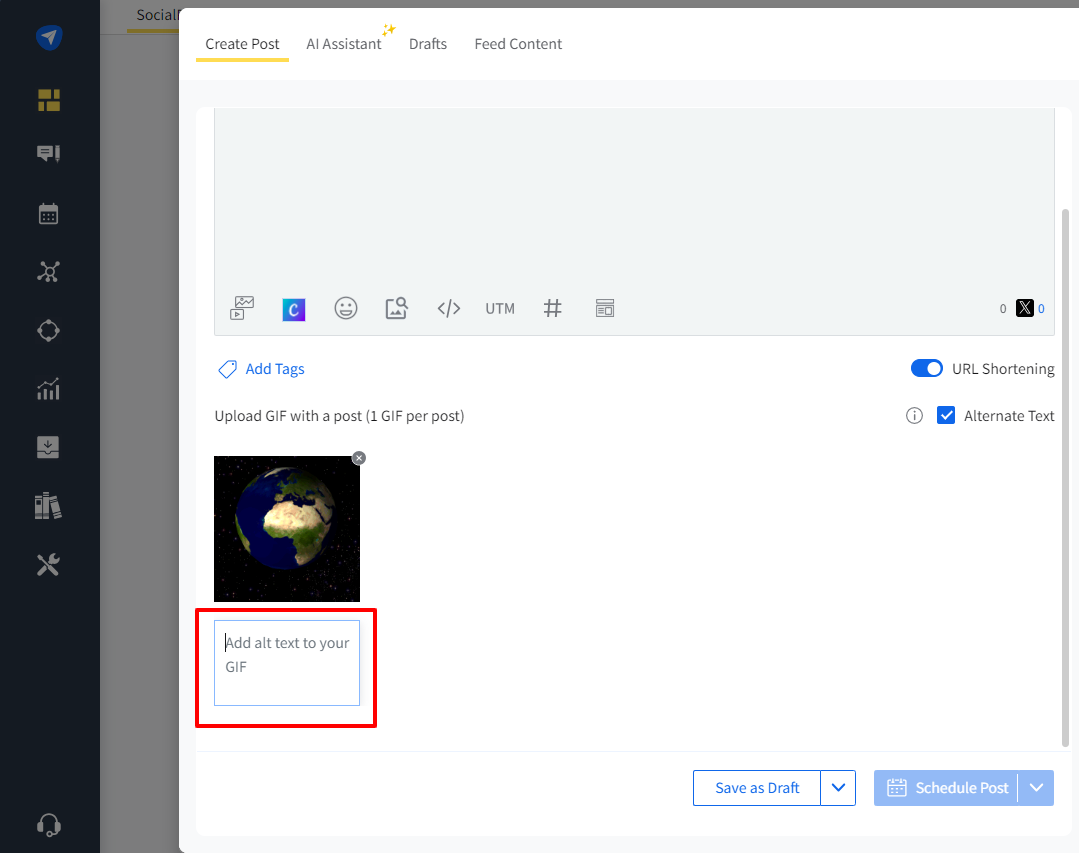Click the Canva icon in editor toolbar
This screenshot has height=853, width=1079.
tap(294, 309)
